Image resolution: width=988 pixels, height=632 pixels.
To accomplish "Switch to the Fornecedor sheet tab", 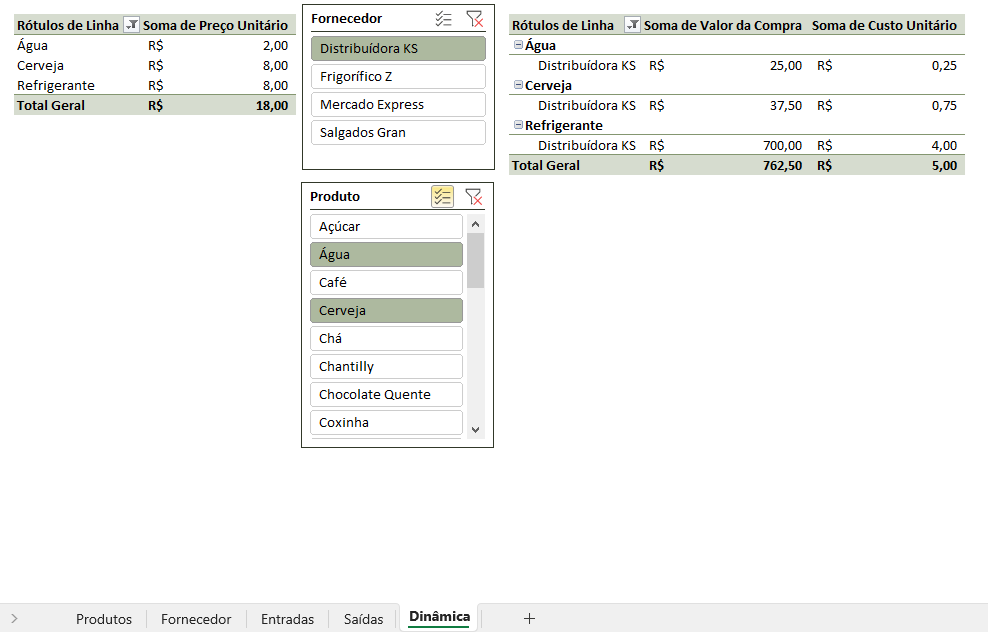I will 196,619.
